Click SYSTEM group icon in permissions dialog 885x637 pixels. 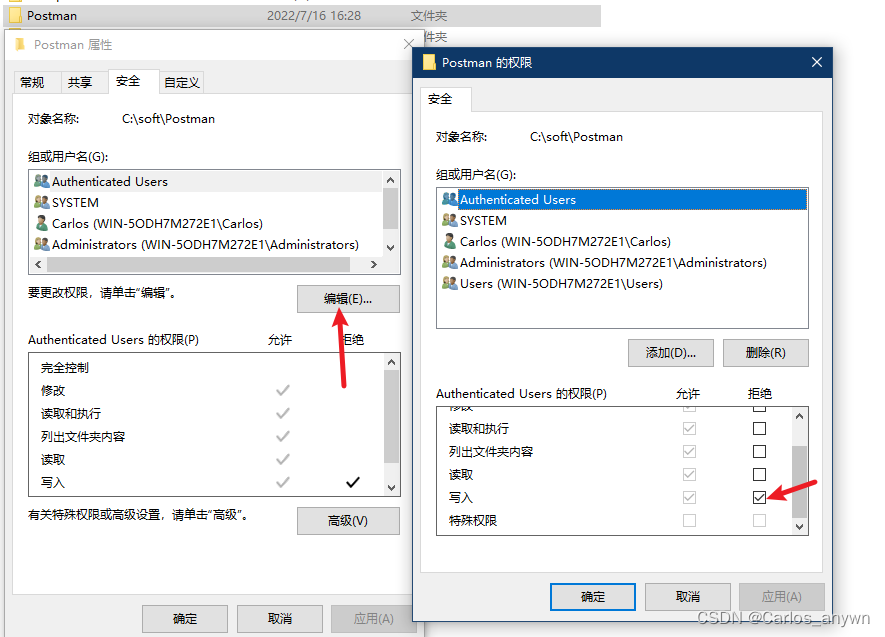450,220
